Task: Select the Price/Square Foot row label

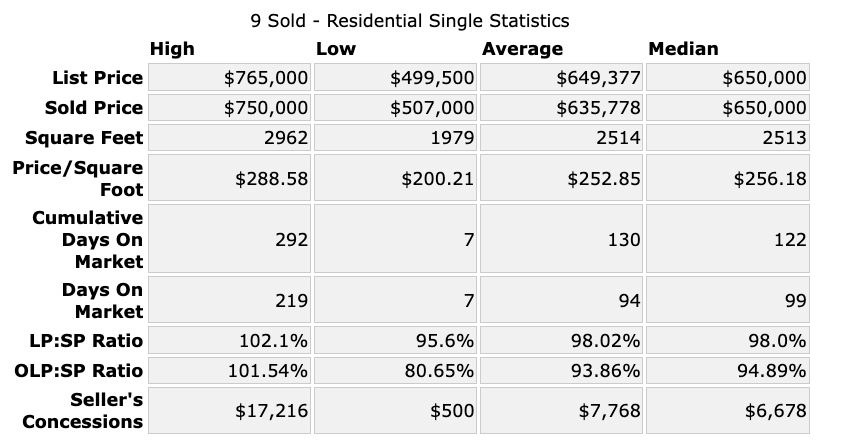Action: pyautogui.click(x=78, y=178)
